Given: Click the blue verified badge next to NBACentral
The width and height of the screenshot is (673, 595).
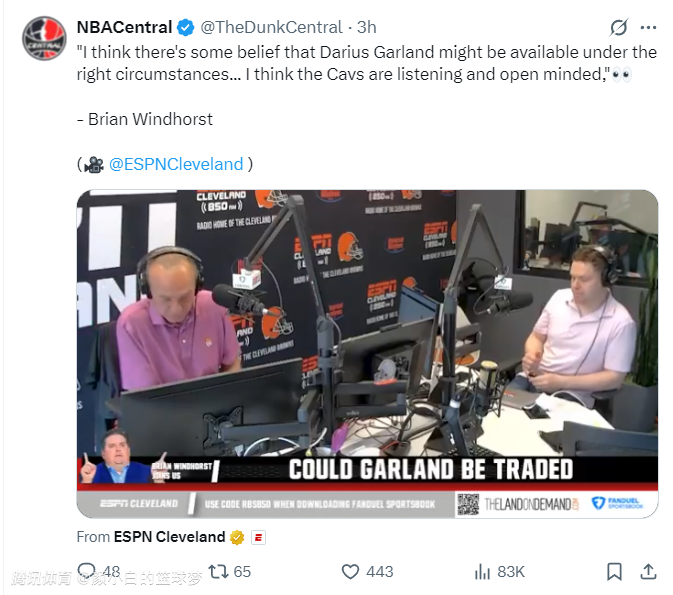Looking at the screenshot, I should (185, 27).
